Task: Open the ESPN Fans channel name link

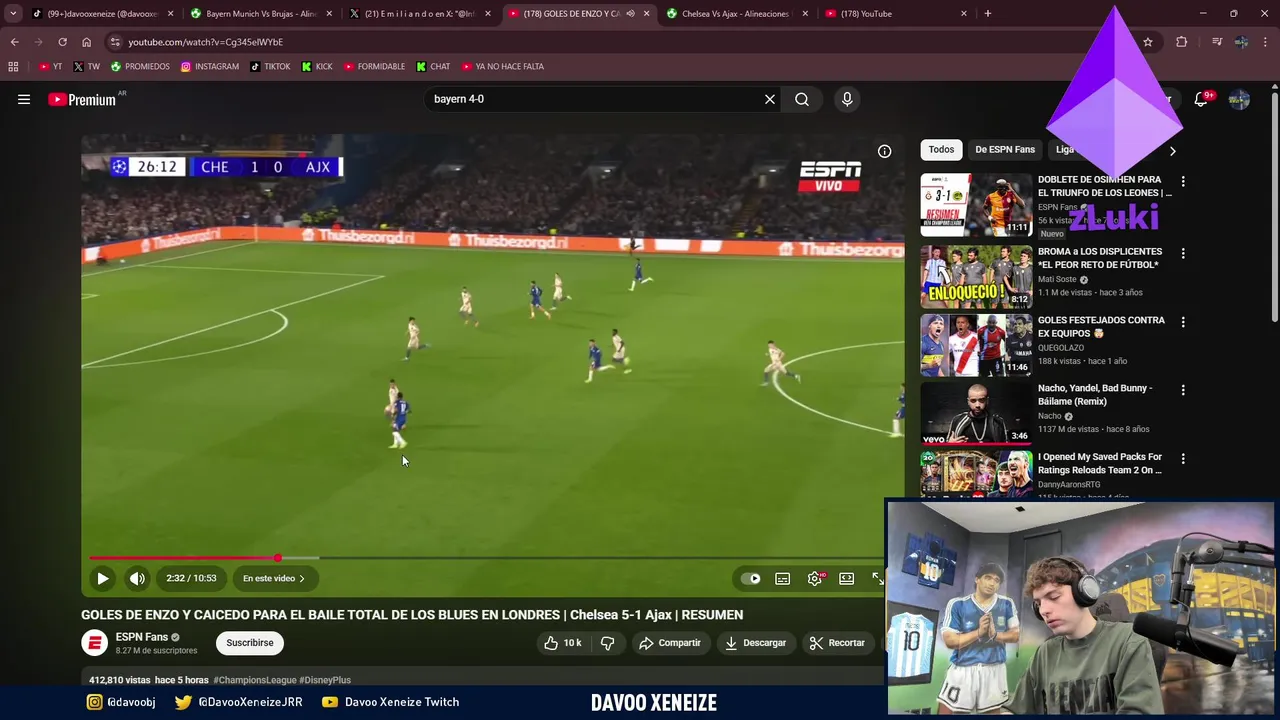Action: point(142,637)
